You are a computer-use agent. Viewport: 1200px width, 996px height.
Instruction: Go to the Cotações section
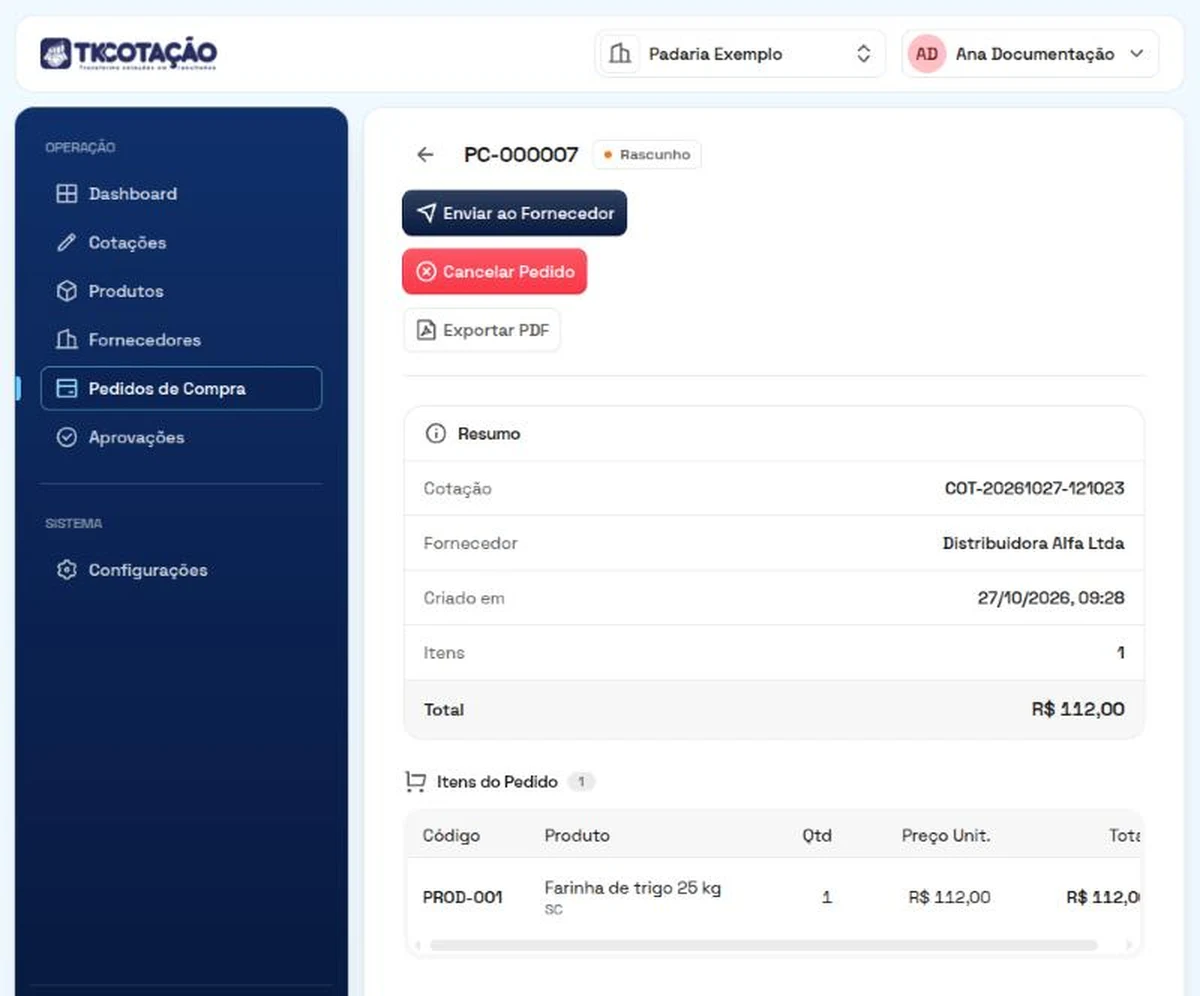(181, 243)
